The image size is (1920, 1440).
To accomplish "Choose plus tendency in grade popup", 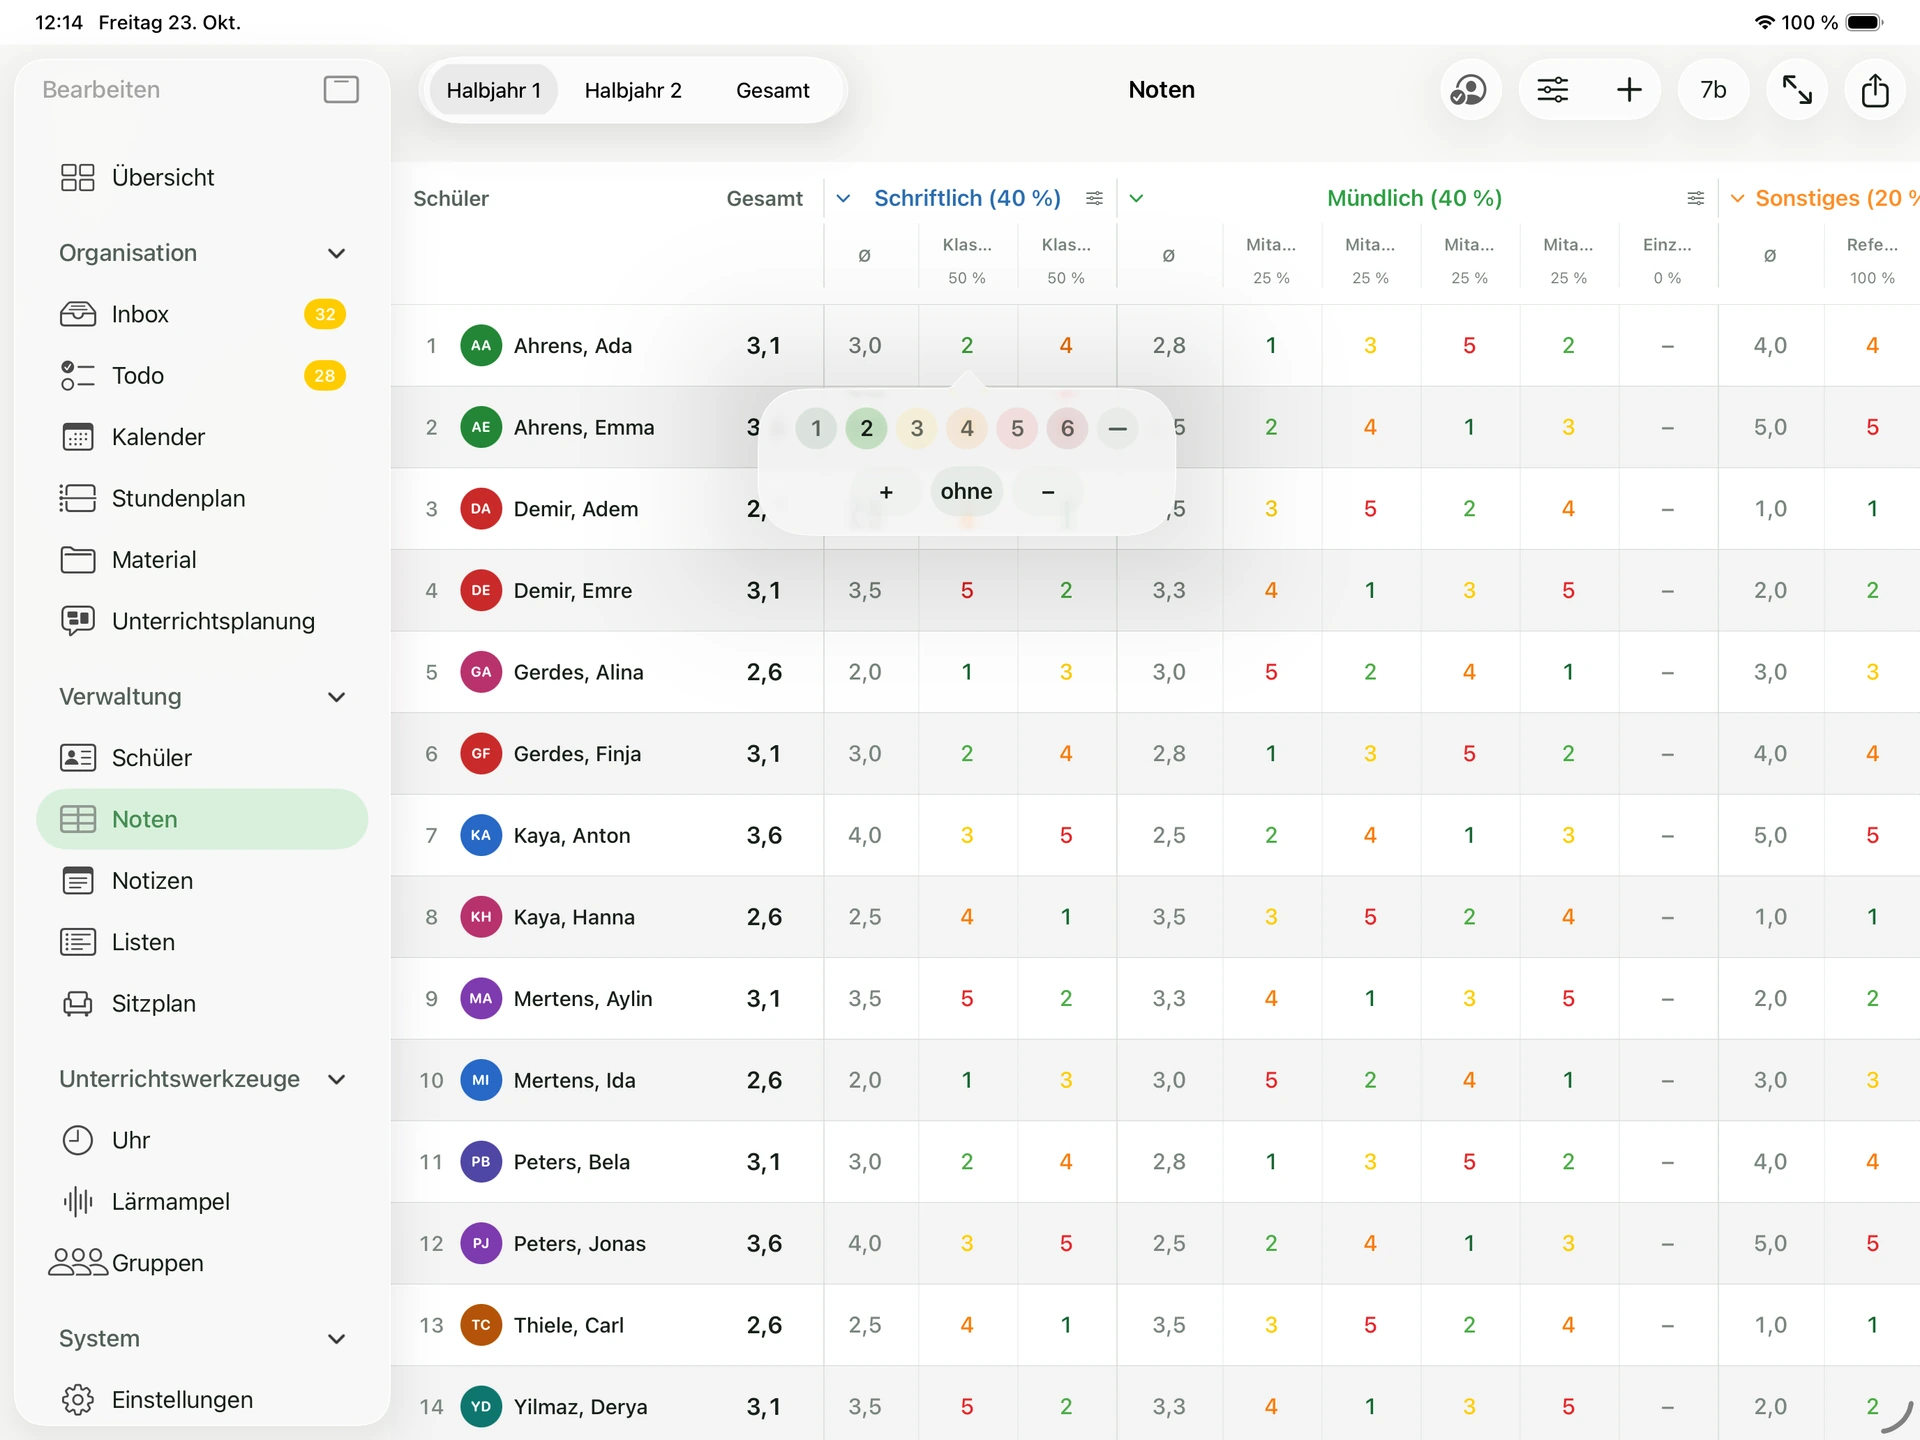I will (x=886, y=491).
